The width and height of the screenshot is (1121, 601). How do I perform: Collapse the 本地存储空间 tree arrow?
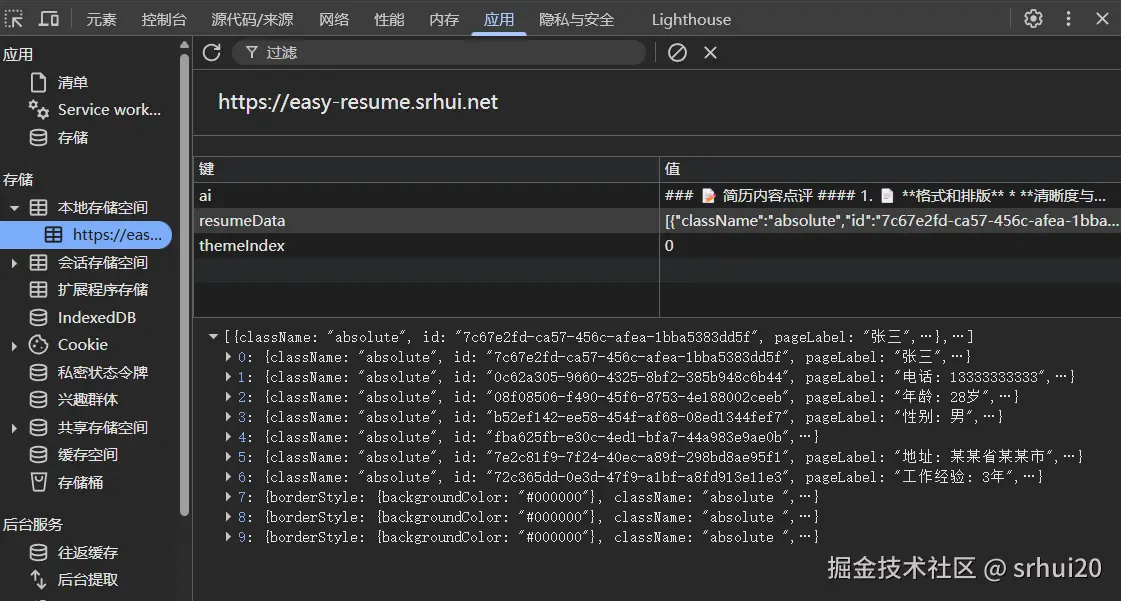pyautogui.click(x=14, y=208)
